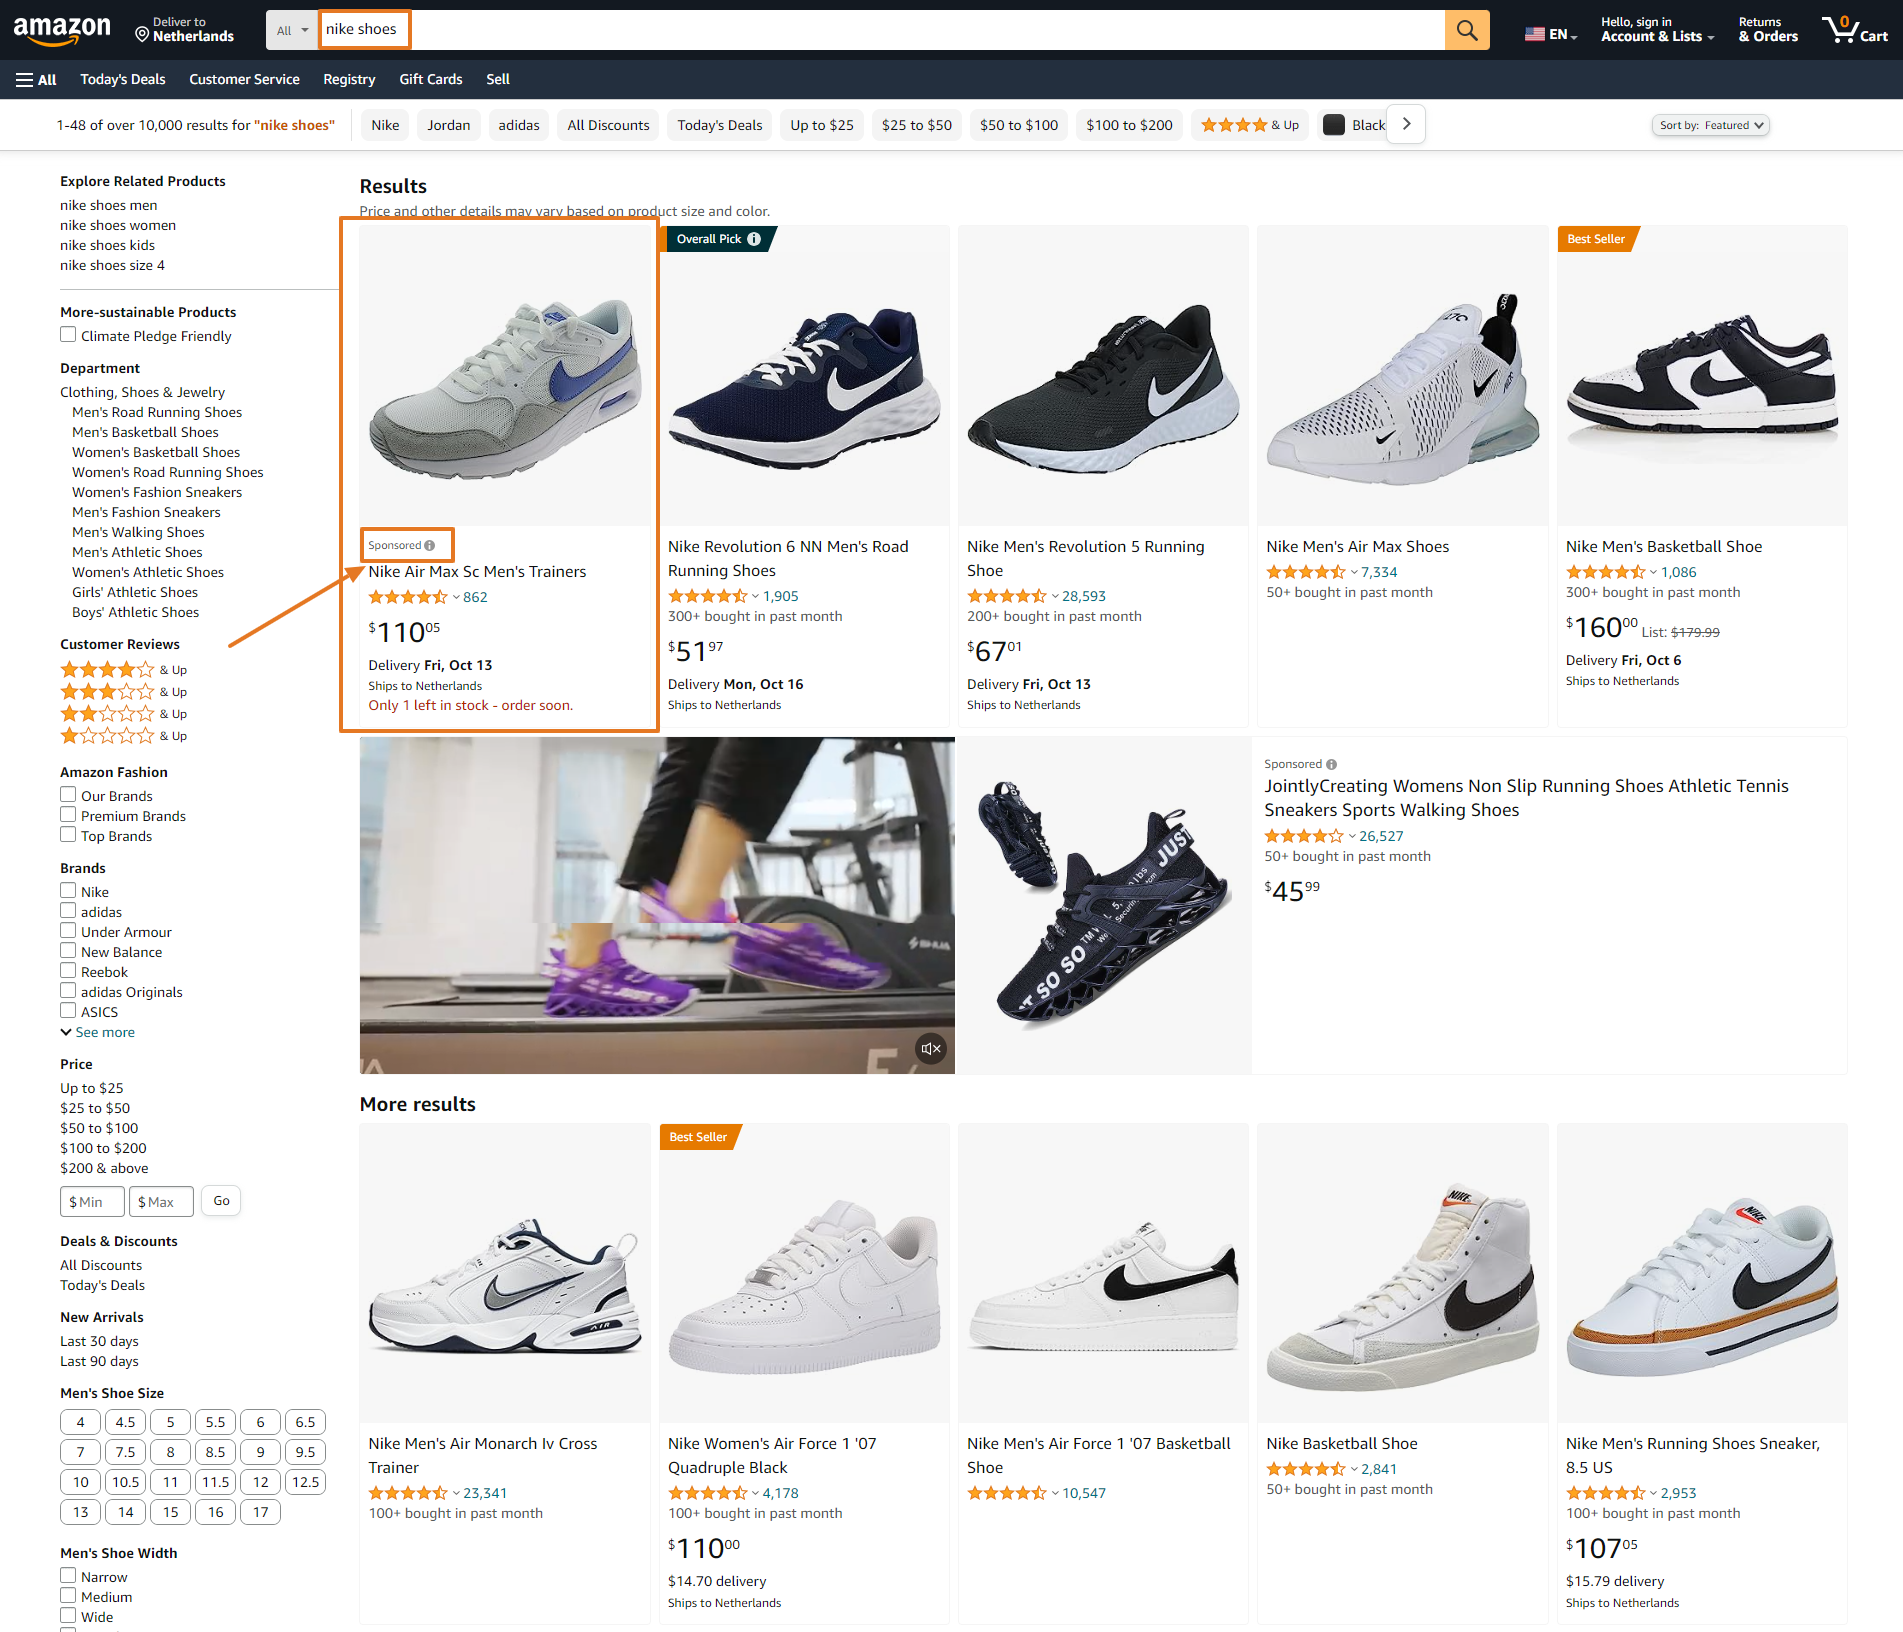The height and width of the screenshot is (1632, 1903).
Task: Open the All hamburger menu
Action: pos(36,79)
